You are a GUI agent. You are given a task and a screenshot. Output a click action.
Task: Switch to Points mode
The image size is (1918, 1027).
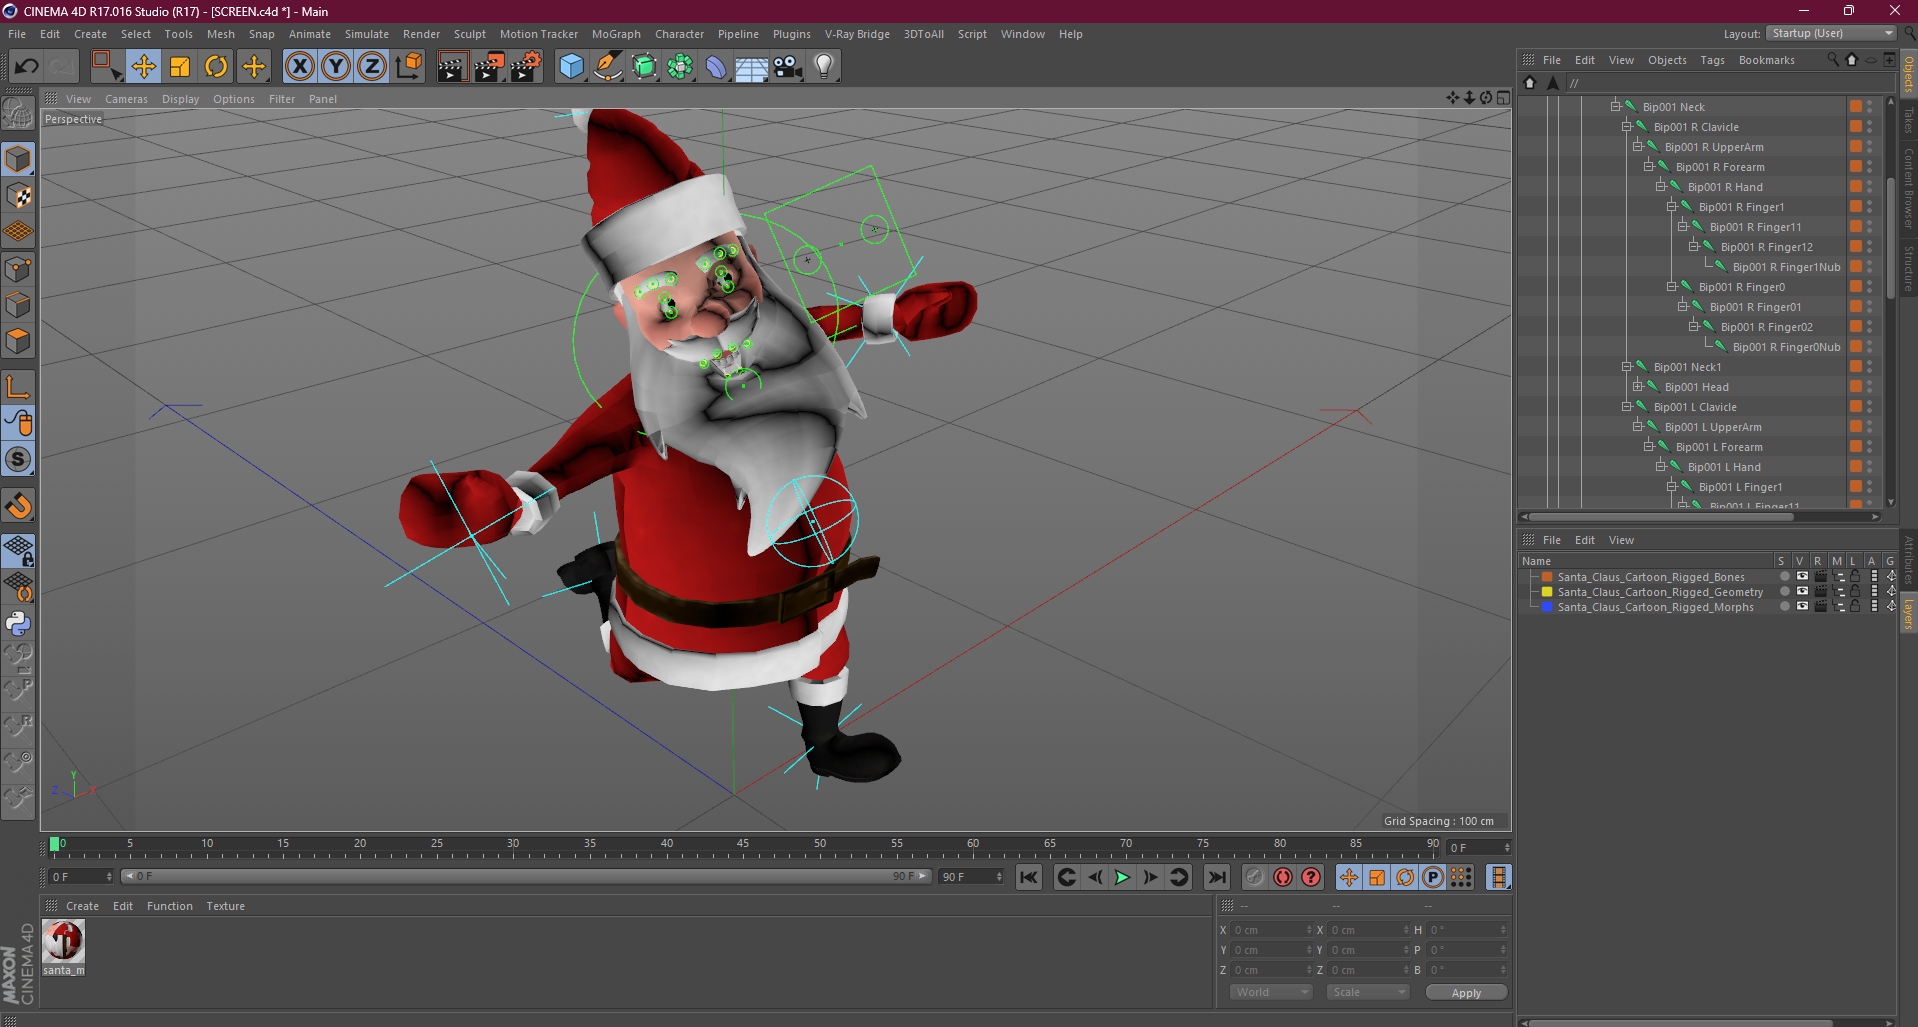(x=18, y=269)
